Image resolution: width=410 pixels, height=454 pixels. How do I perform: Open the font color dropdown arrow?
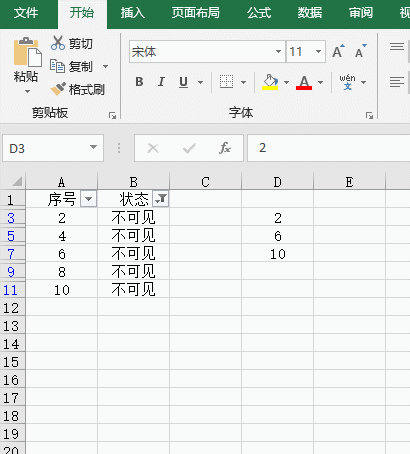(x=320, y=82)
